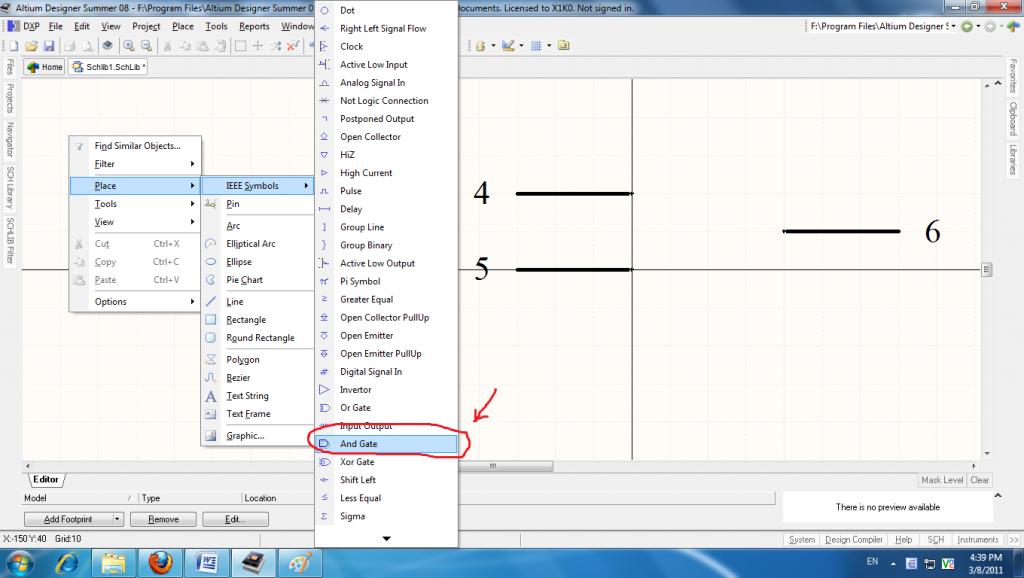Screen dimensions: 1024x578
Task: Click the Add Footprint button
Action: coord(68,519)
